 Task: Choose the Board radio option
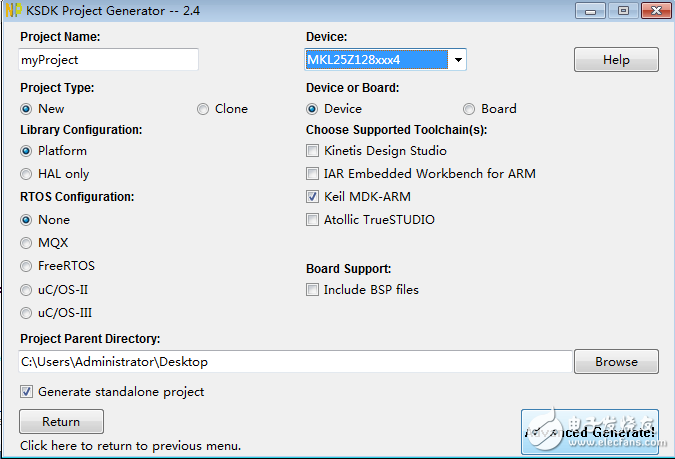coord(469,109)
